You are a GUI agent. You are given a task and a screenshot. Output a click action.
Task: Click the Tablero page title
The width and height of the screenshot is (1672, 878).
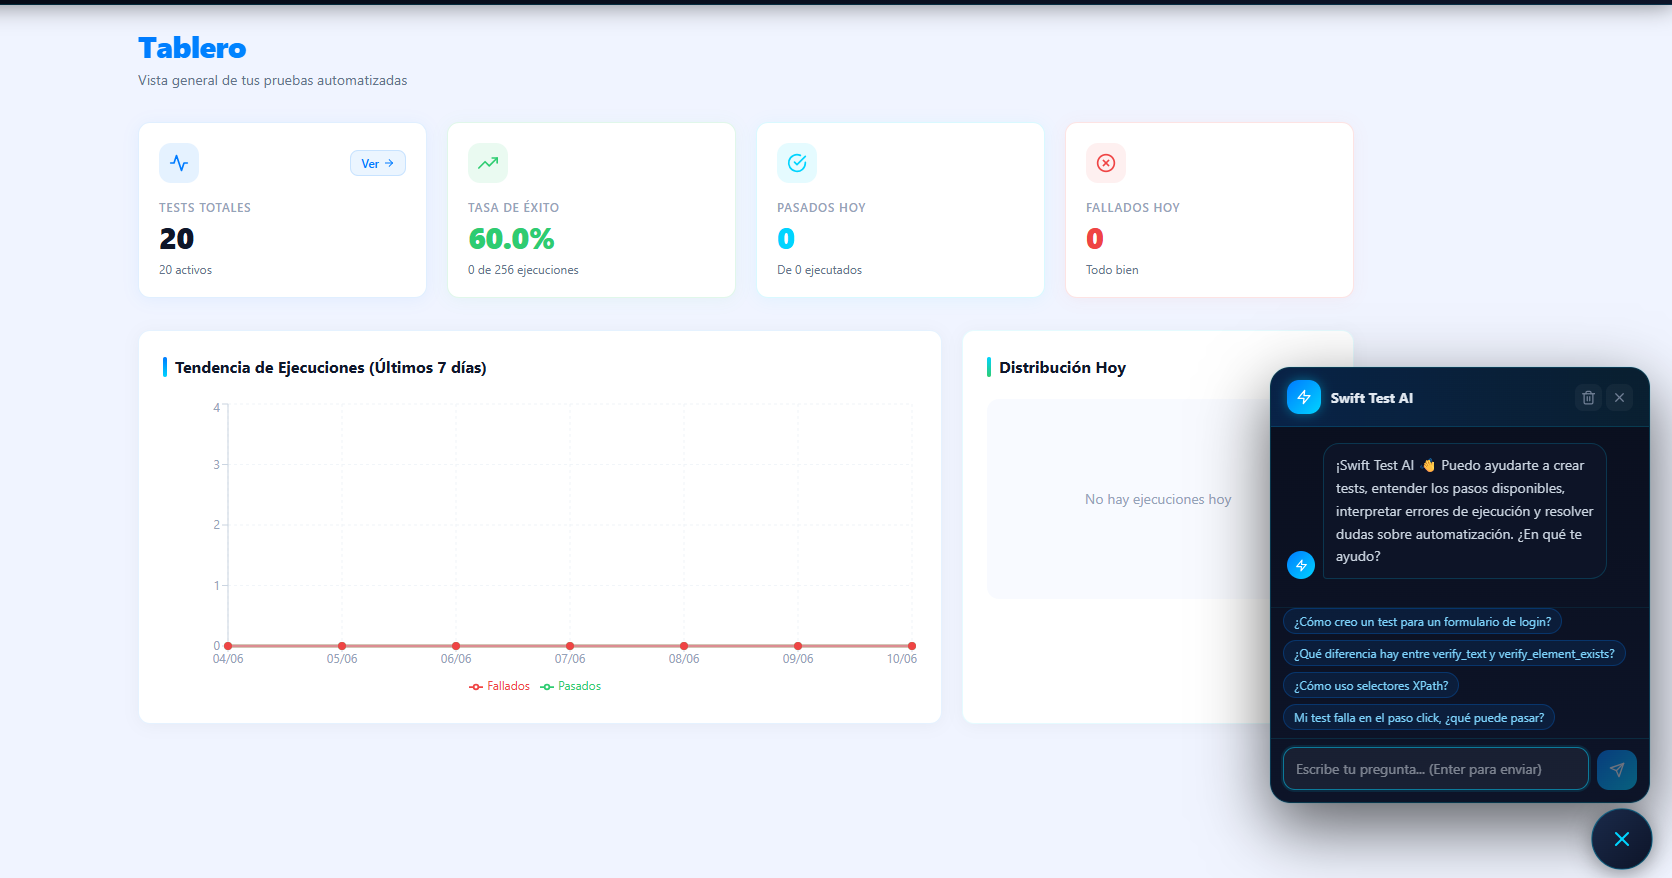click(x=192, y=48)
